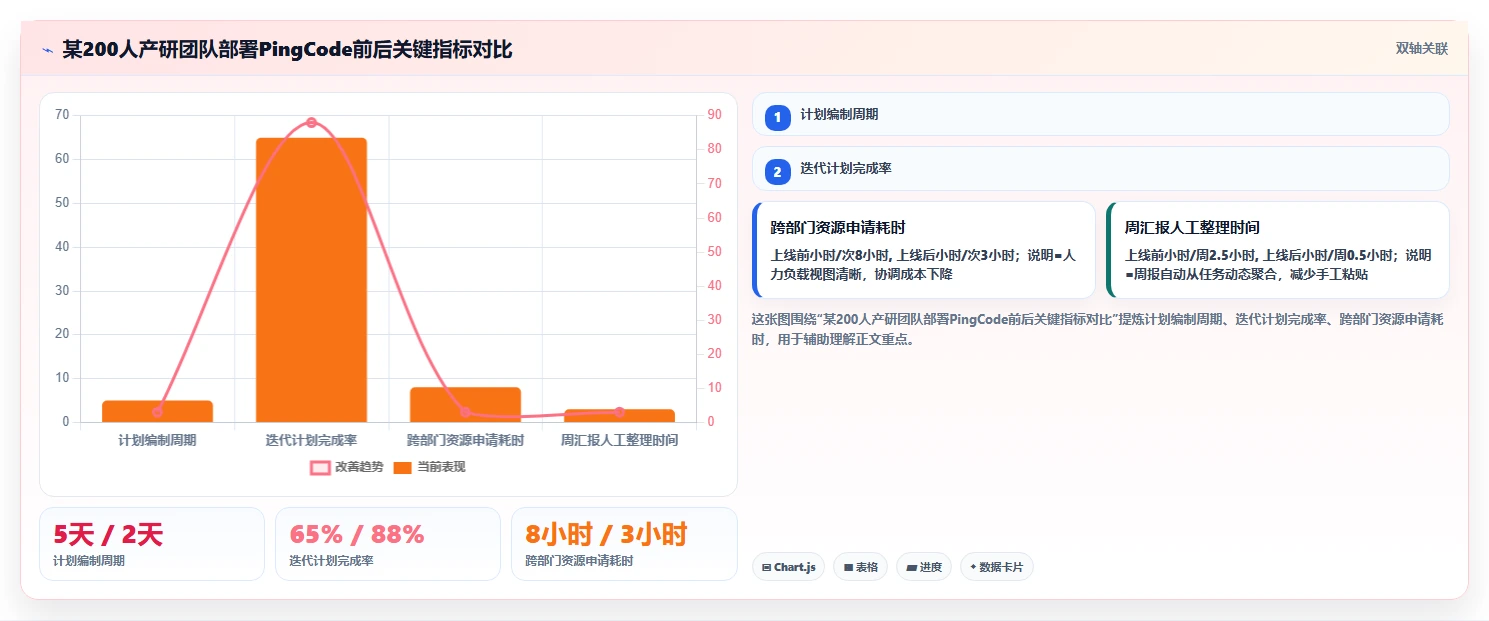
Task: Click the 数据卡片 tag
Action: [996, 567]
